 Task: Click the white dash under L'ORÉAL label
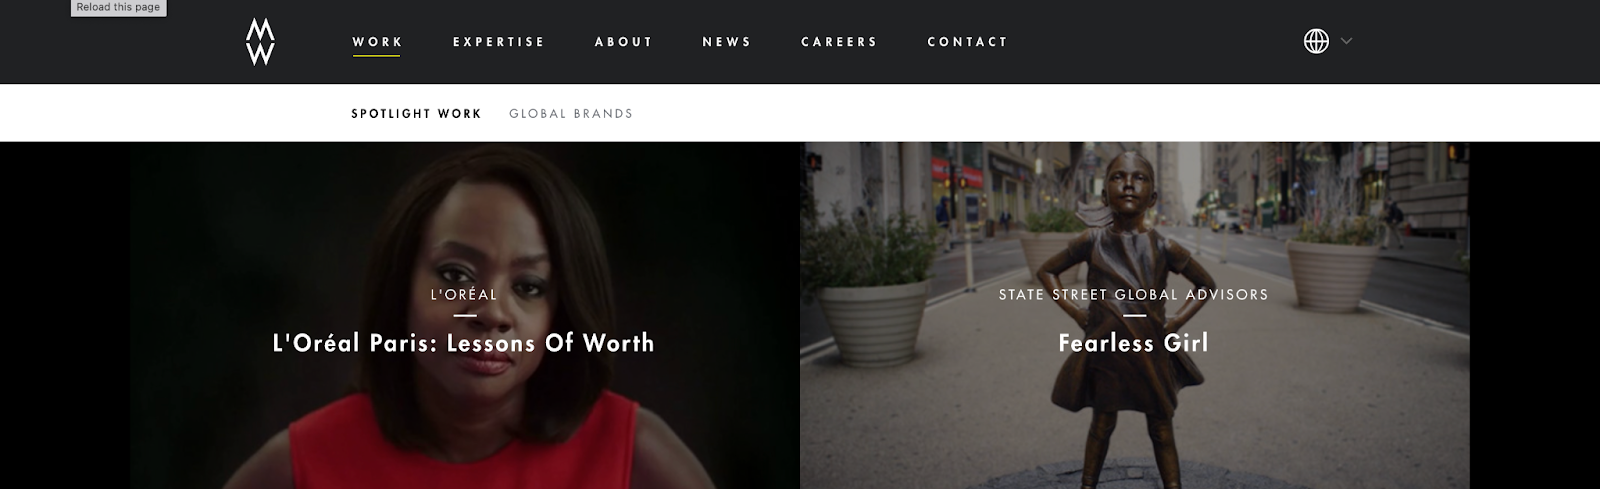(464, 316)
